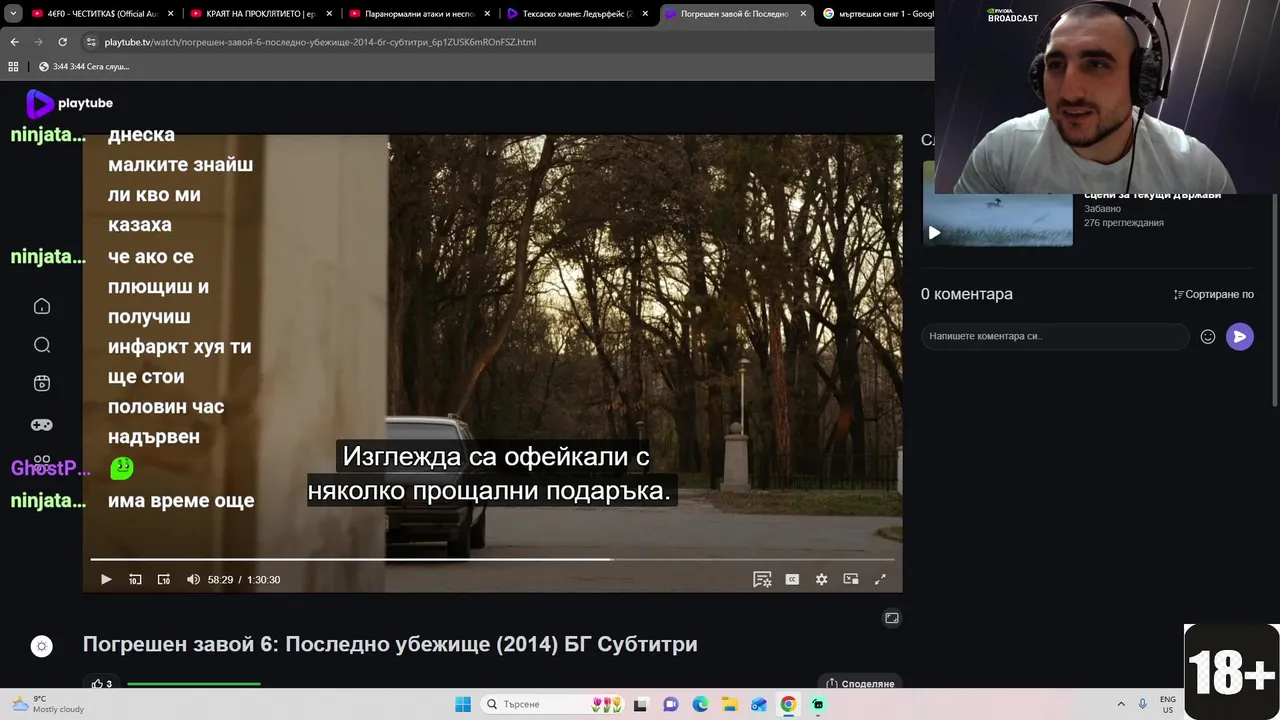The width and height of the screenshot is (1280, 720).
Task: Switch to 4€F0 - ЧЕСТИТКА$ tab
Action: point(103,14)
